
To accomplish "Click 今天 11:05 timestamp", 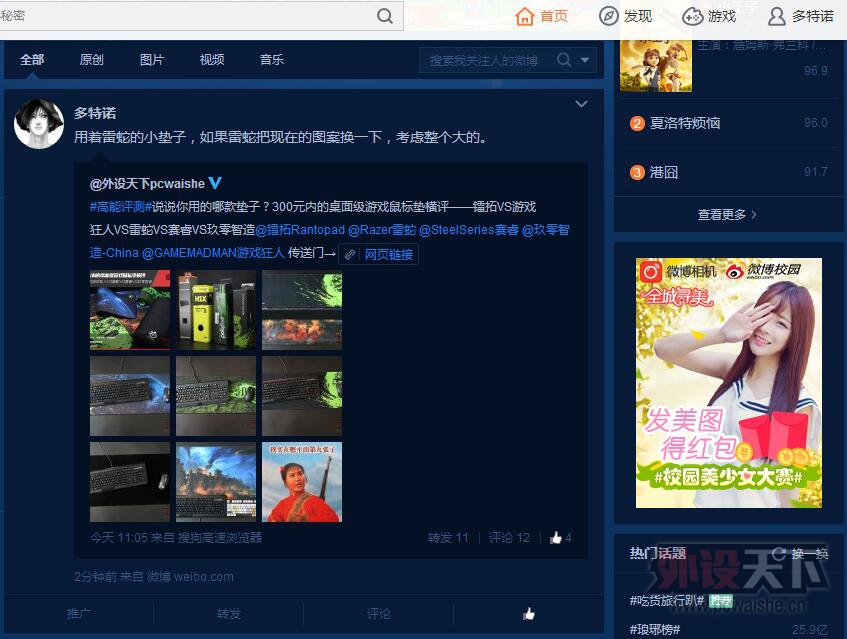I will coord(119,537).
